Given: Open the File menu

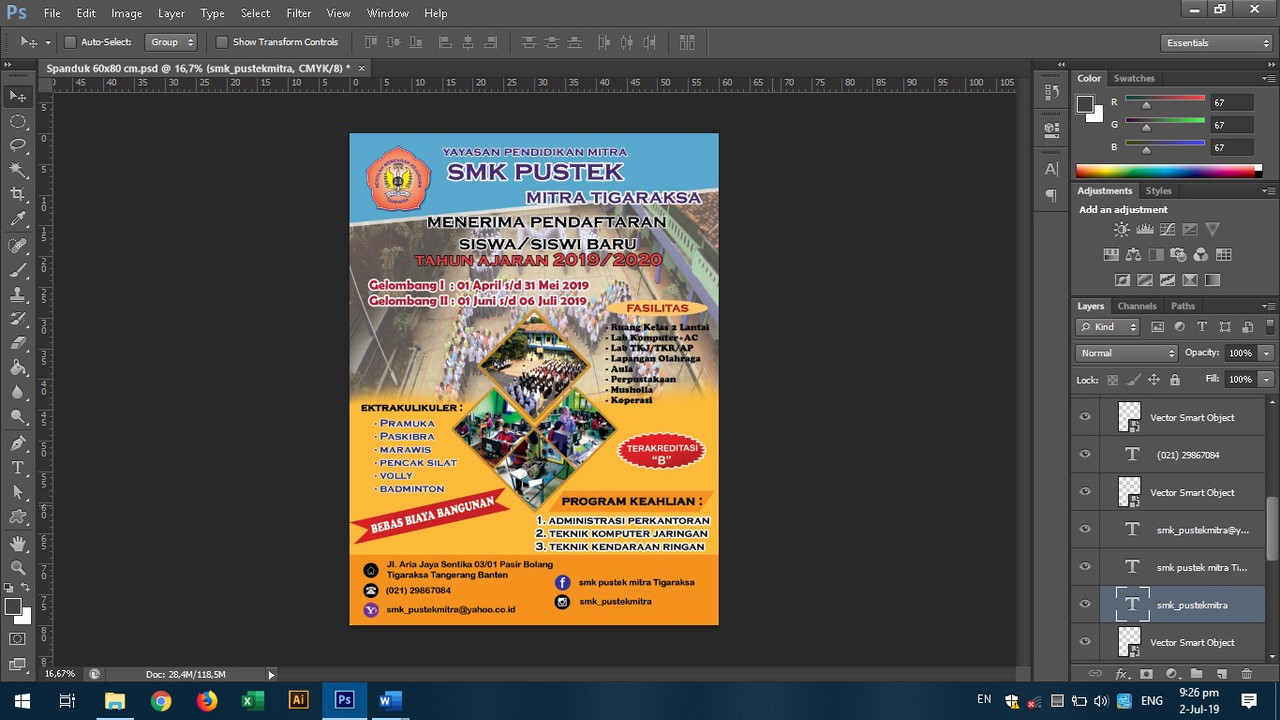Looking at the screenshot, I should click(52, 13).
